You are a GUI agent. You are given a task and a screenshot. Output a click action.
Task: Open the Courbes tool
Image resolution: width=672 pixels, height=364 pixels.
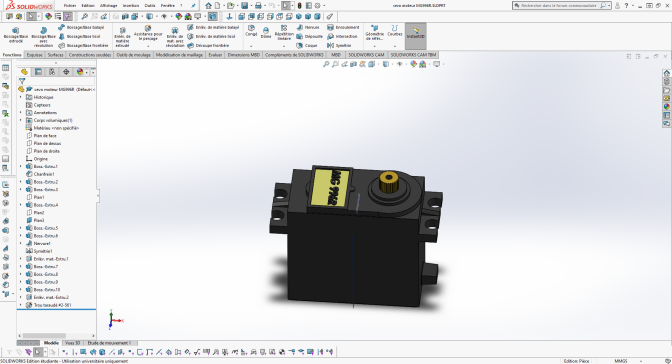point(395,31)
